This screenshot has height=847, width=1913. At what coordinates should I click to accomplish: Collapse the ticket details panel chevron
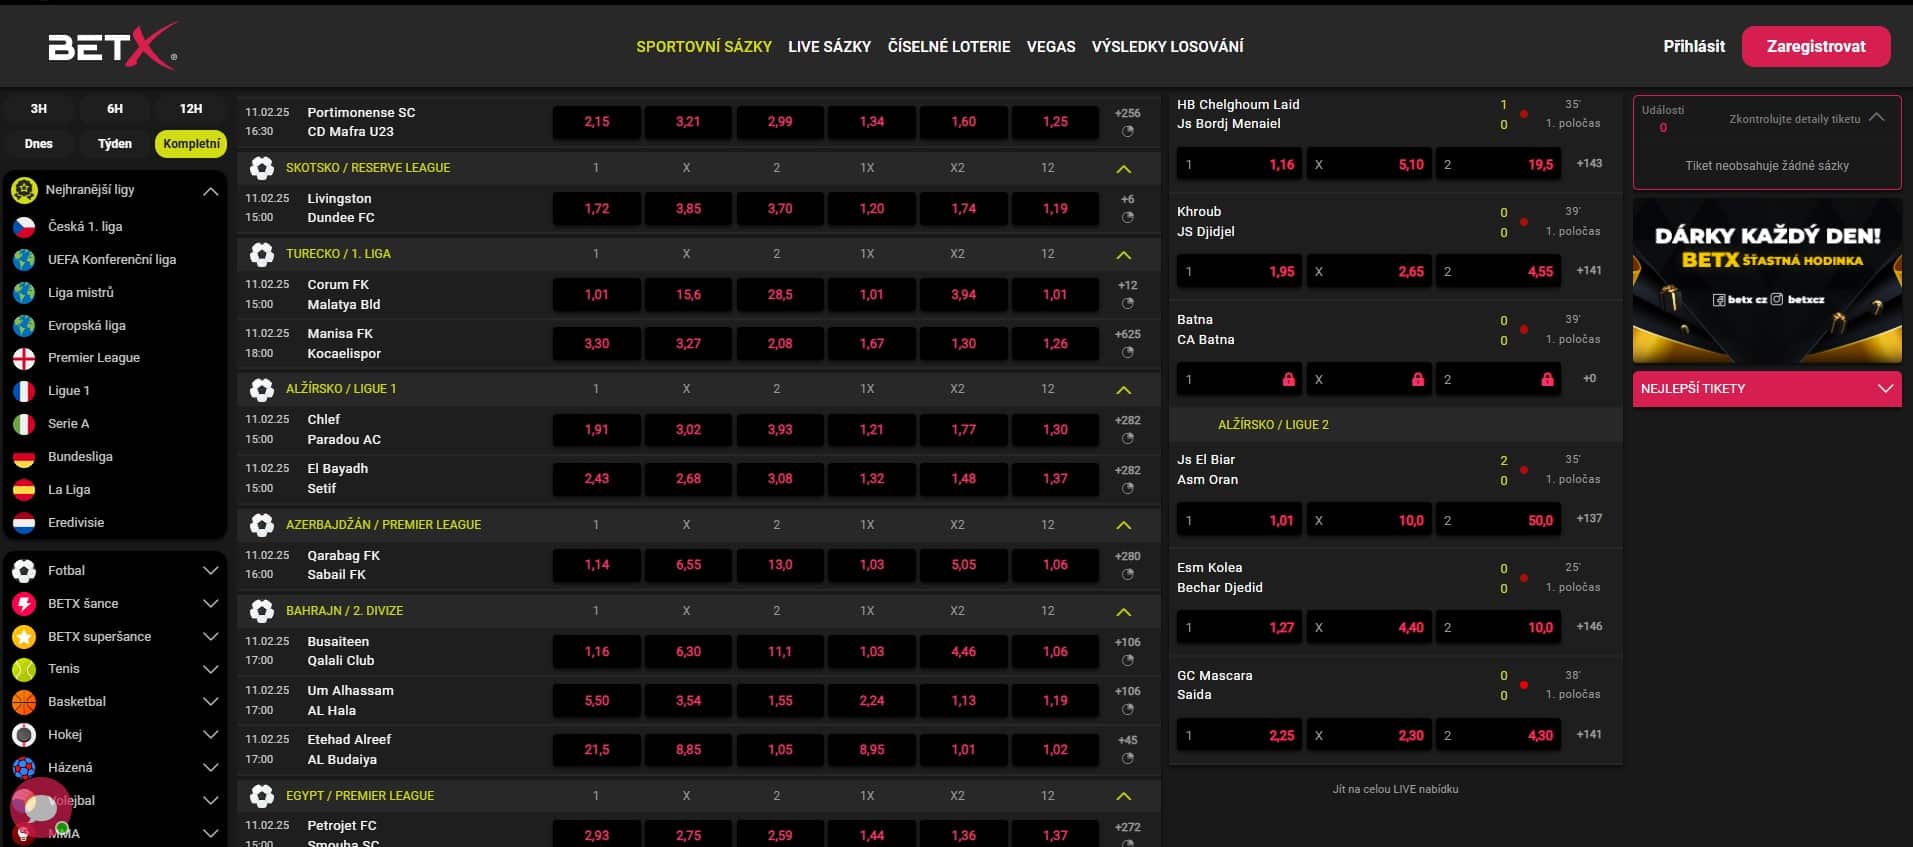click(x=1877, y=117)
